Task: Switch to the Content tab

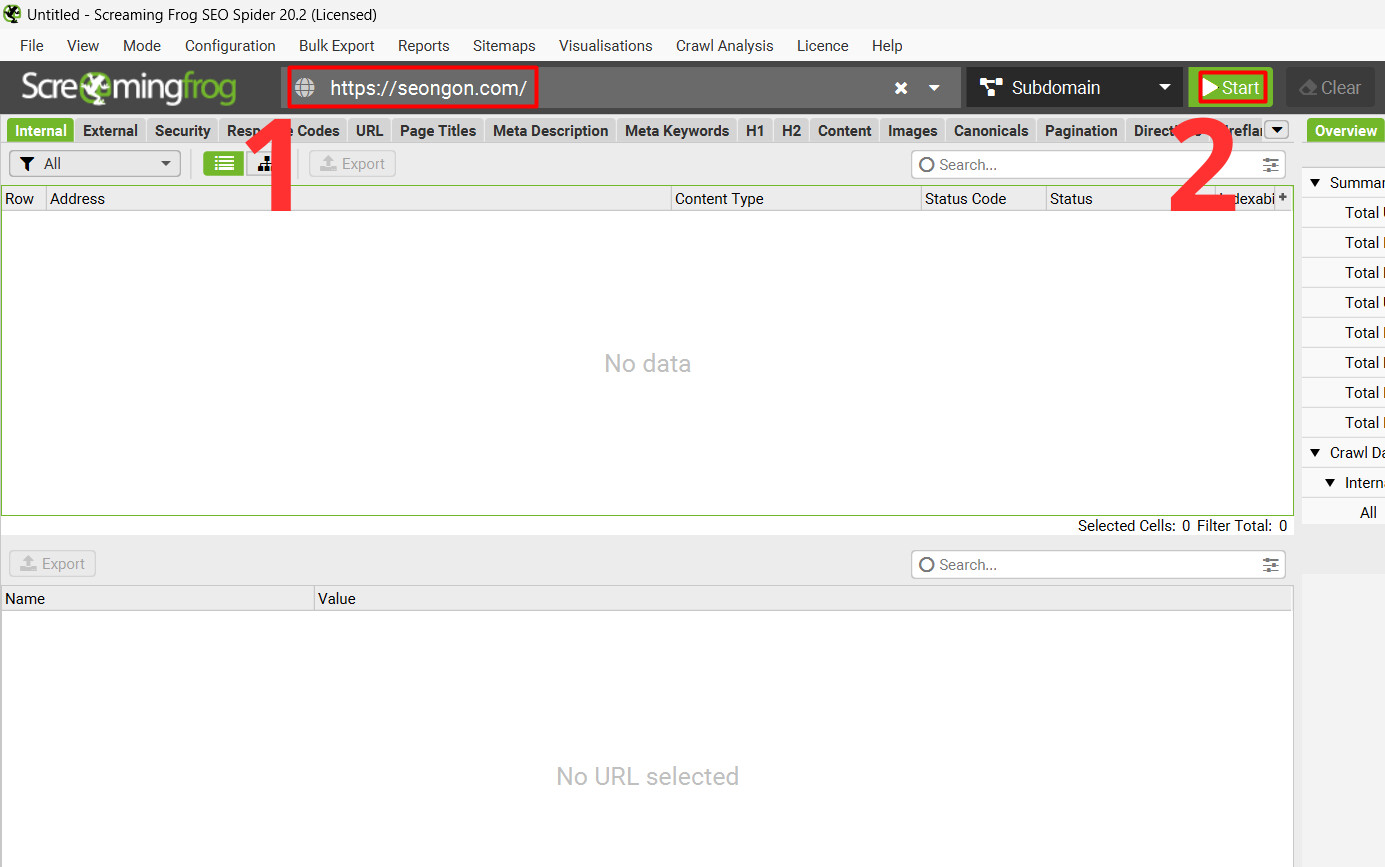Action: pos(845,131)
